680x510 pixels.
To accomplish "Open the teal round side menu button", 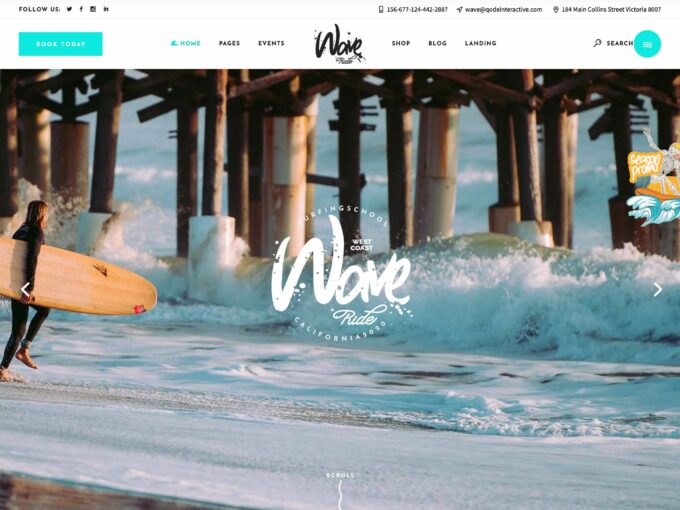I will coord(647,44).
